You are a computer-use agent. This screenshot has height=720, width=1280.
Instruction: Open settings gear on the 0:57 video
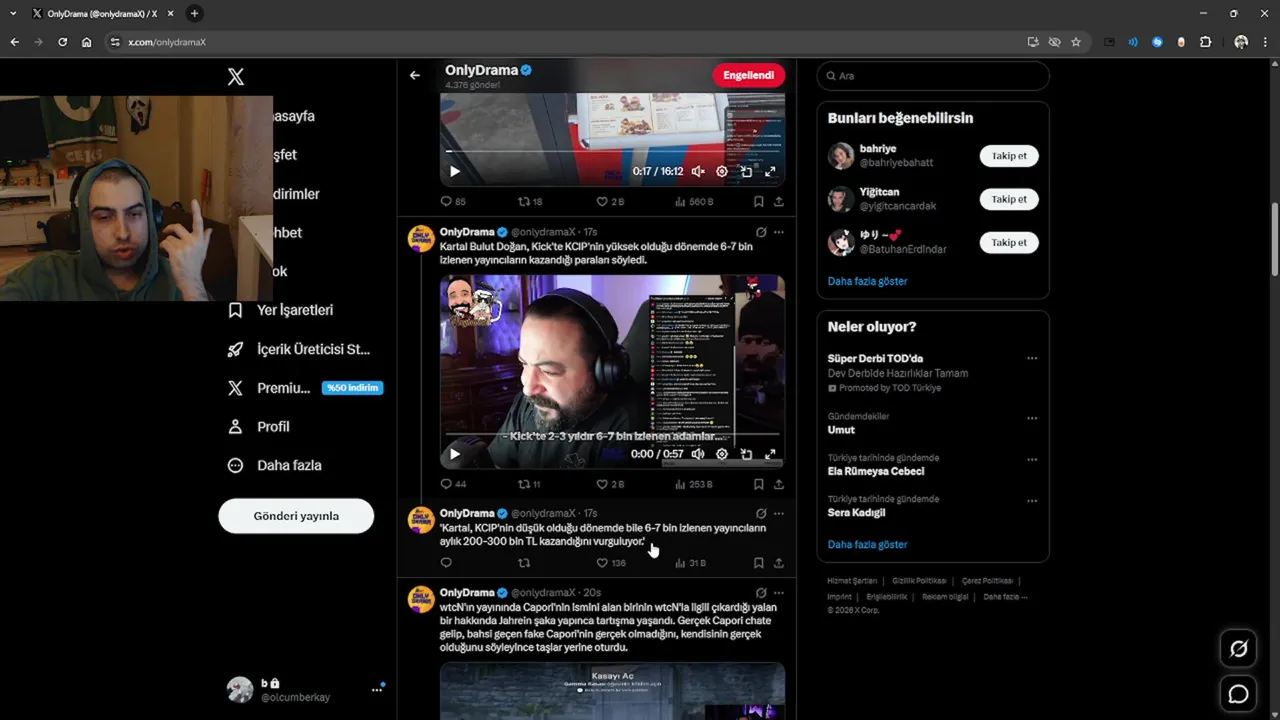click(x=722, y=454)
